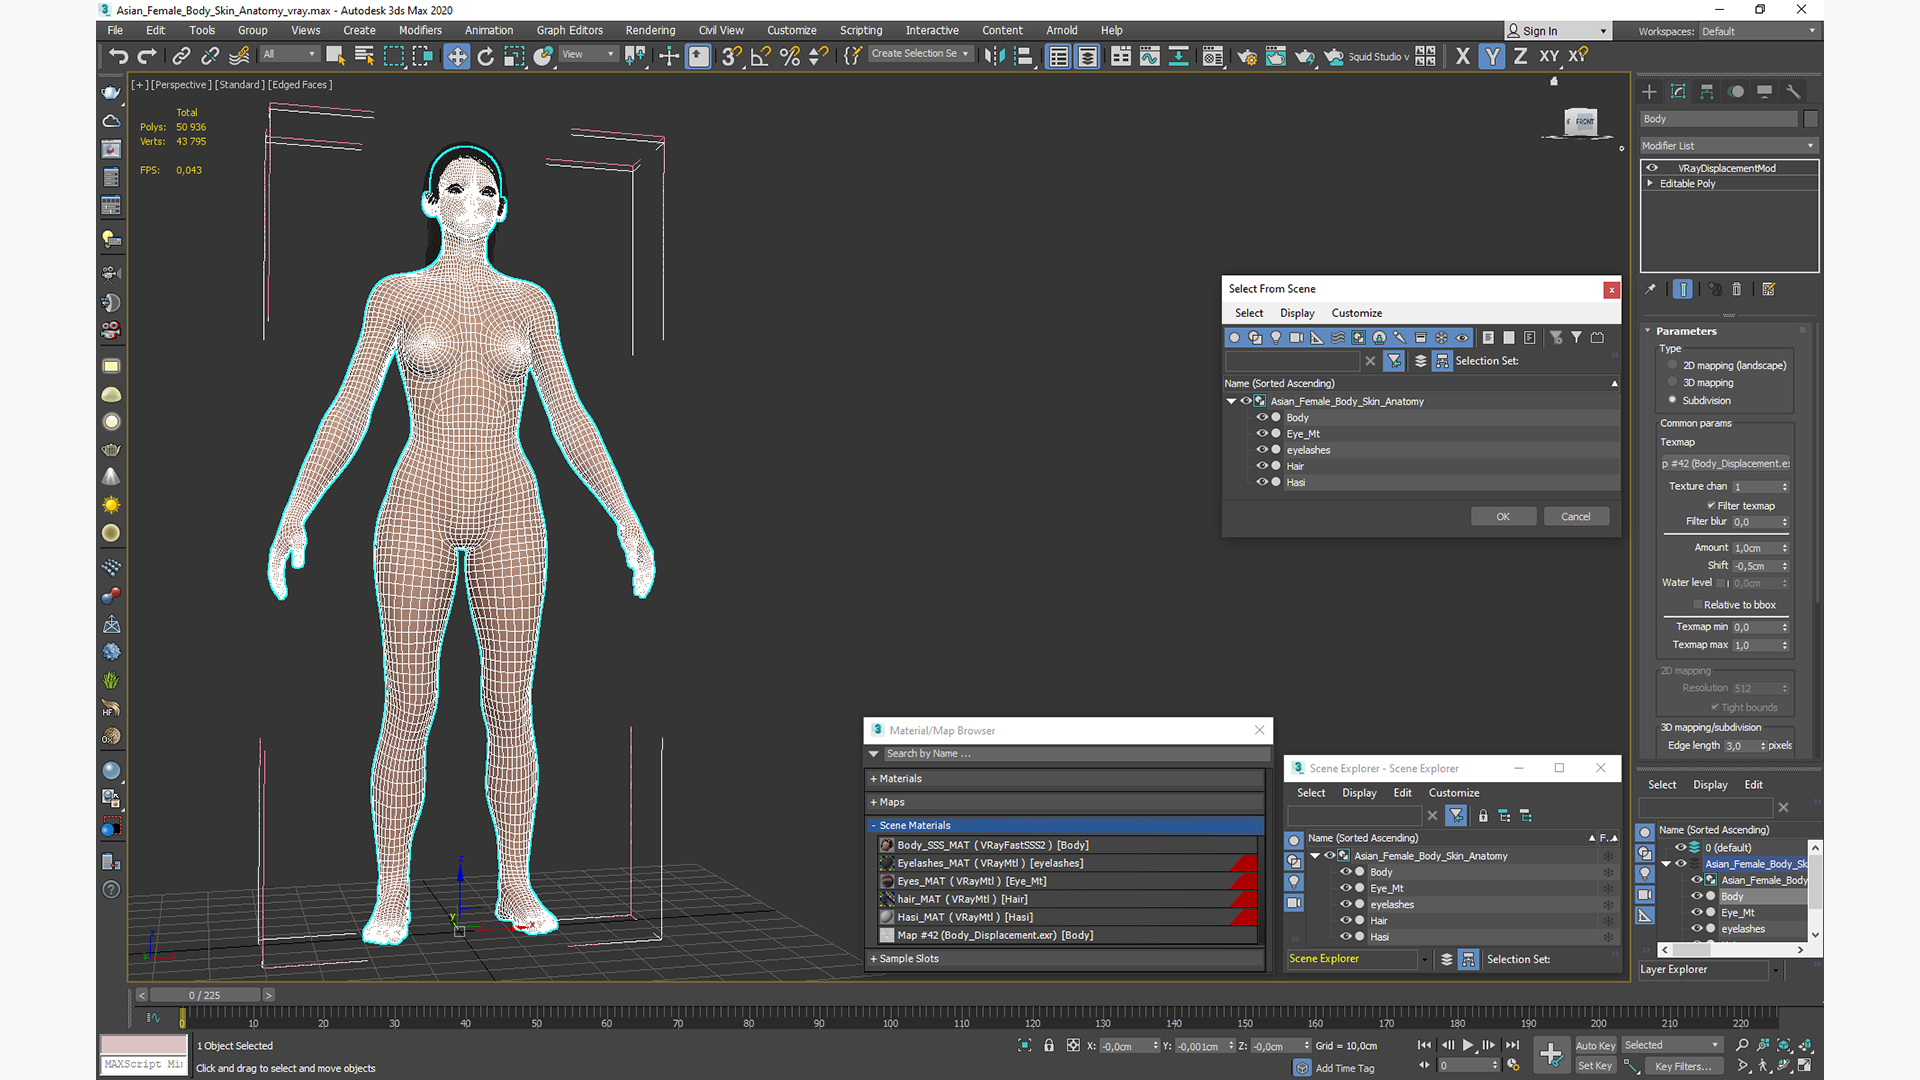Open the Modifiers menu

pyautogui.click(x=420, y=31)
